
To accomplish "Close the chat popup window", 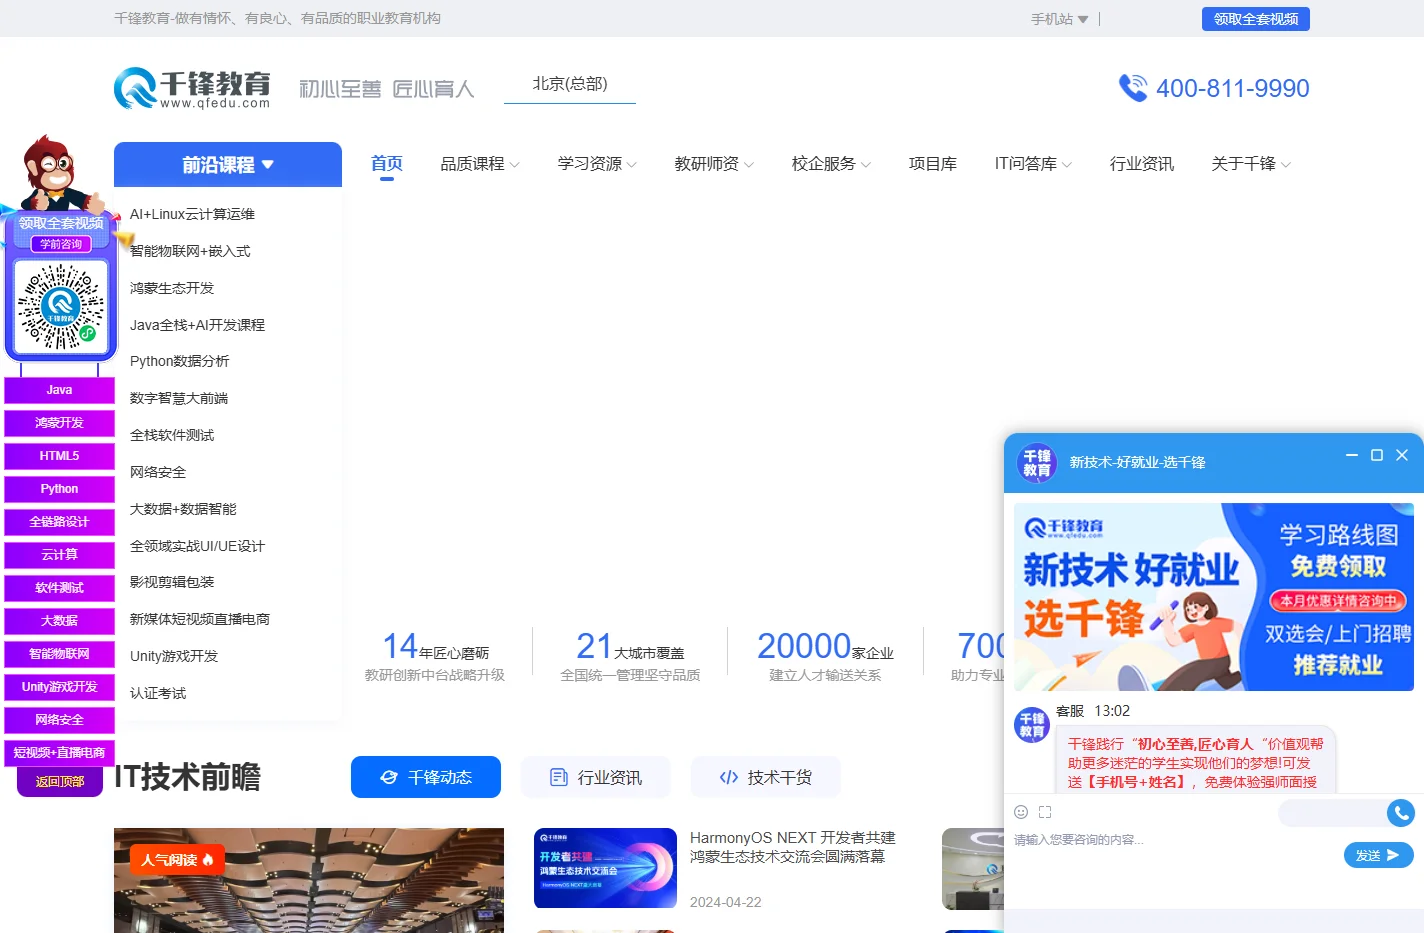I will tap(1402, 455).
